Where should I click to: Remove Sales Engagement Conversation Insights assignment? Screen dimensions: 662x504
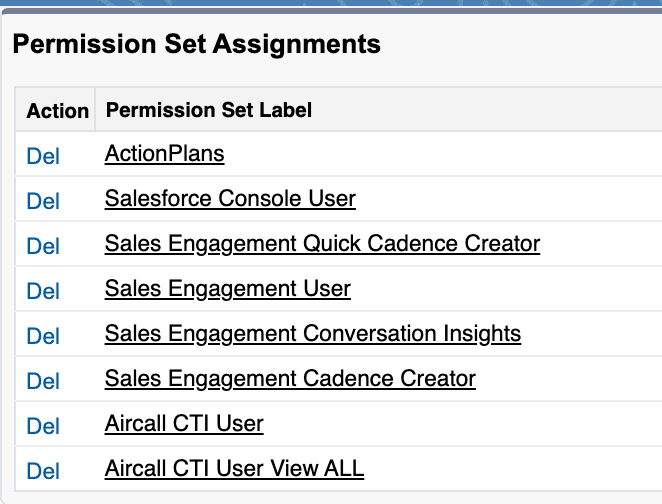[x=43, y=336]
